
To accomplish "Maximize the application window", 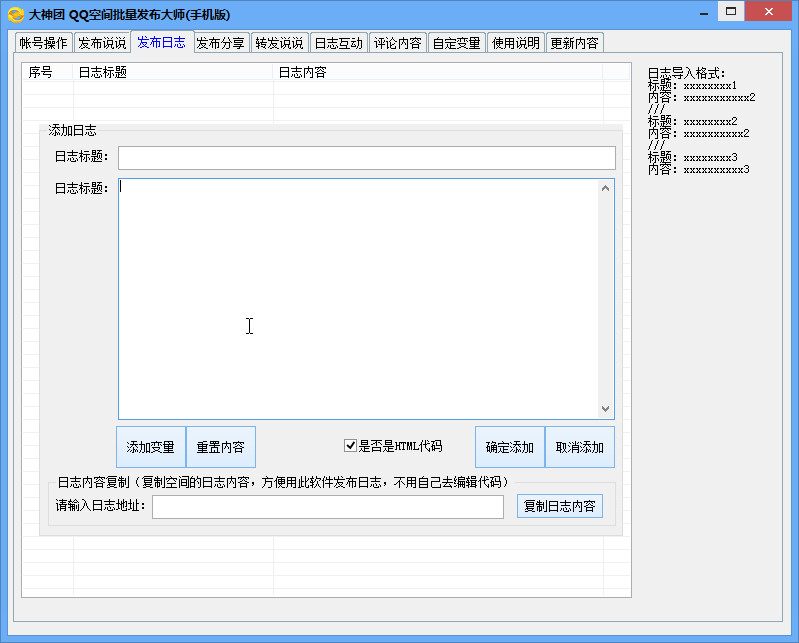I will point(731,11).
